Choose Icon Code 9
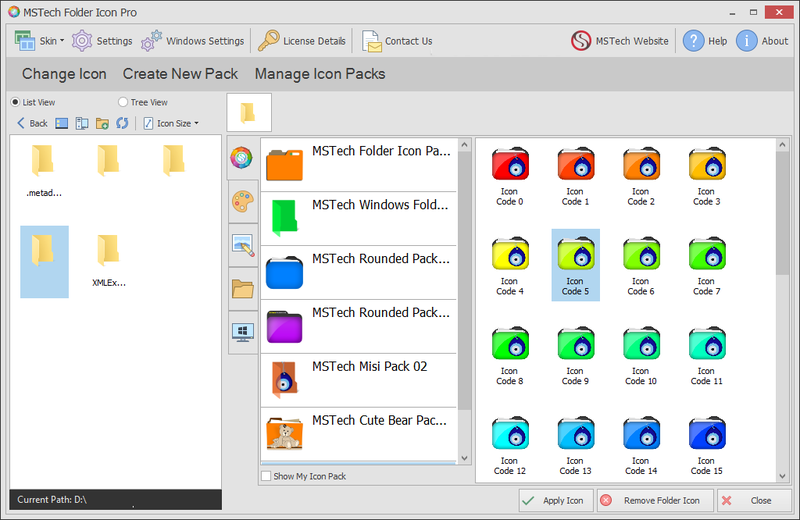The width and height of the screenshot is (800, 520). (576, 355)
